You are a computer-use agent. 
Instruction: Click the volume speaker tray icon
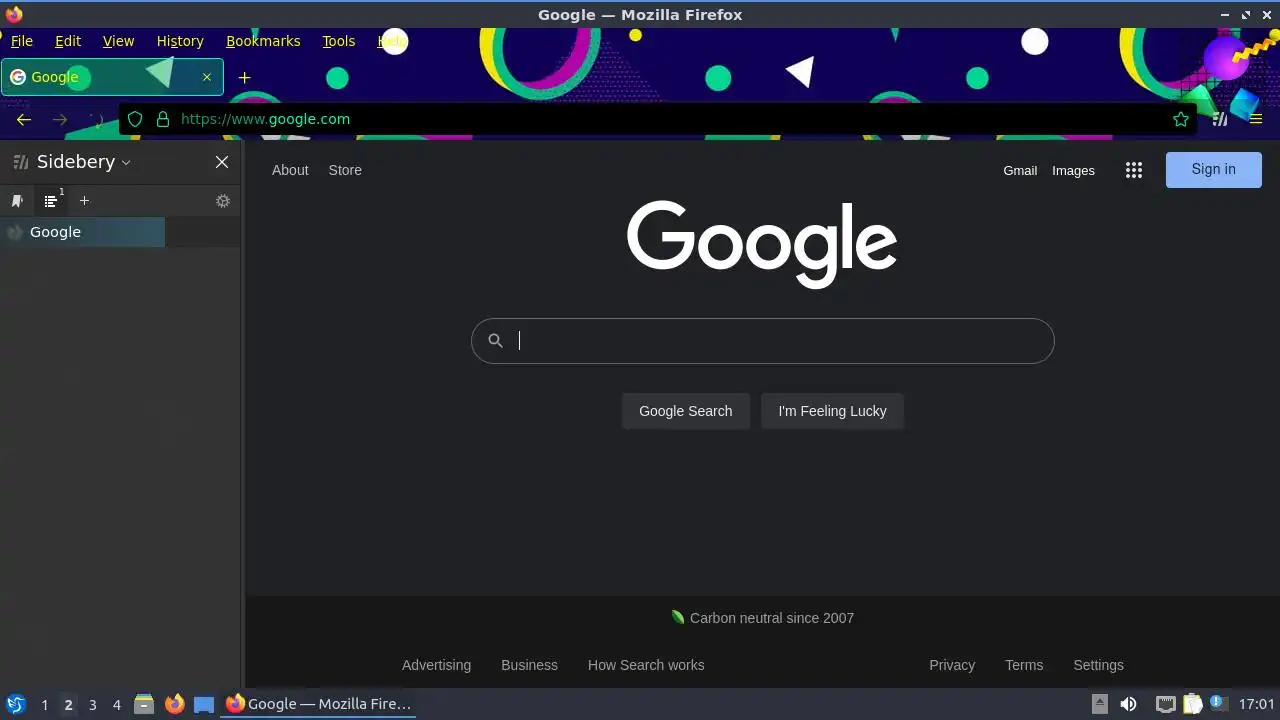click(1128, 704)
